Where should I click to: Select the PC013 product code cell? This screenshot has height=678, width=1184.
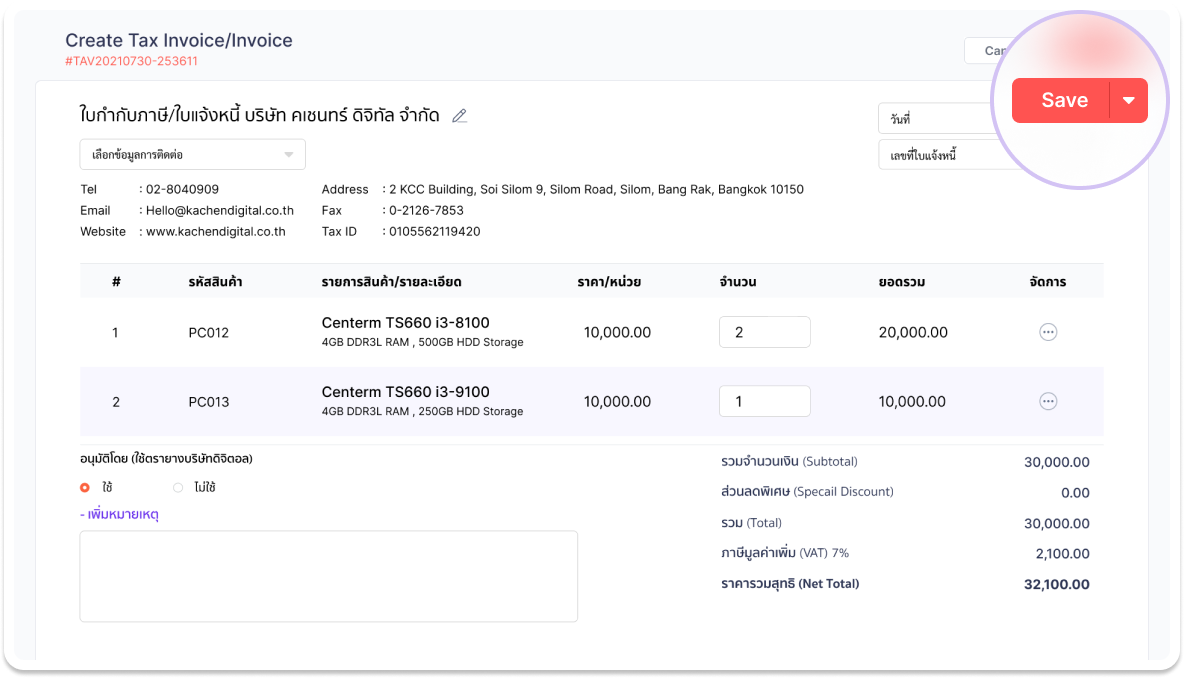208,402
